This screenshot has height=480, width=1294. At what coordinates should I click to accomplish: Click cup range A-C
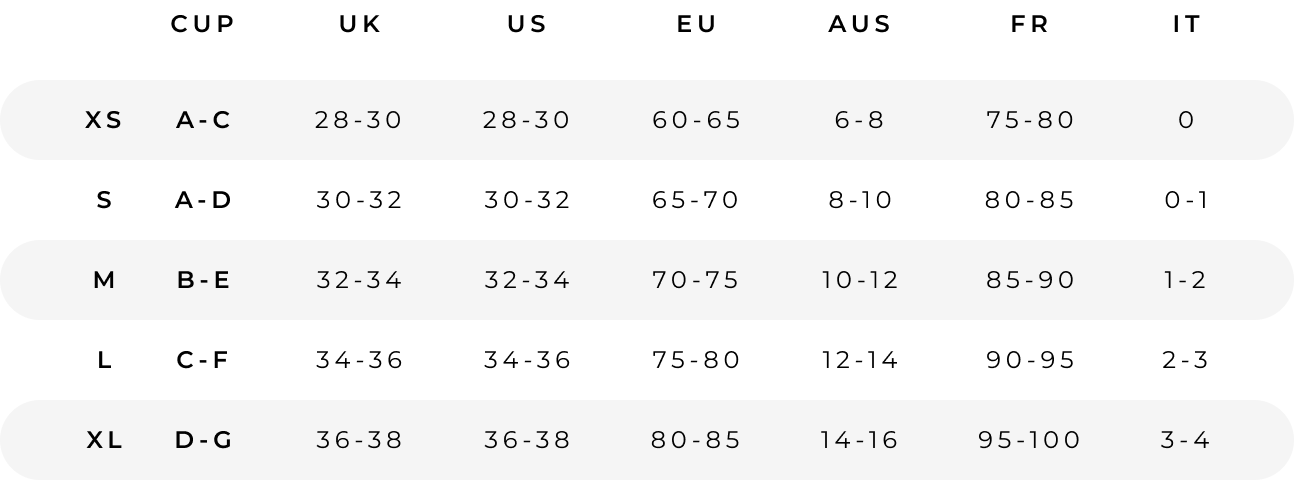click(x=204, y=120)
